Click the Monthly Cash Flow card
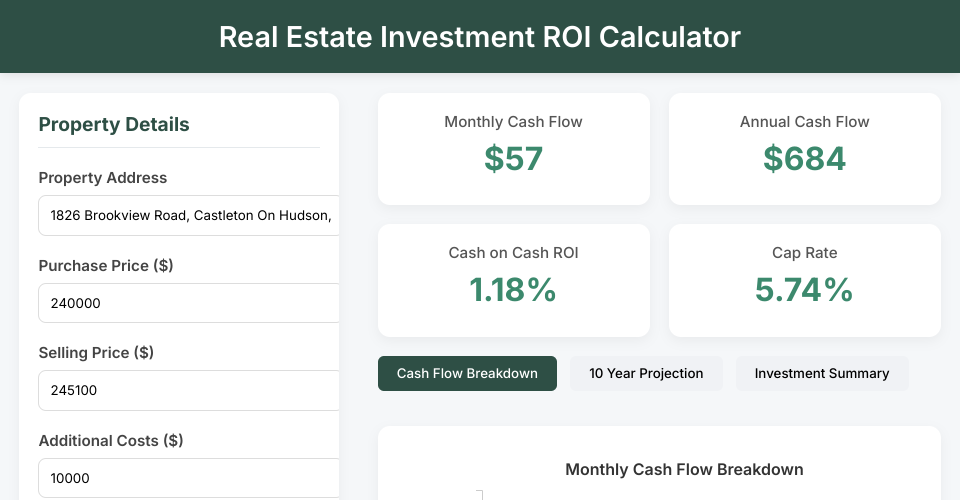960x500 pixels. pos(513,149)
